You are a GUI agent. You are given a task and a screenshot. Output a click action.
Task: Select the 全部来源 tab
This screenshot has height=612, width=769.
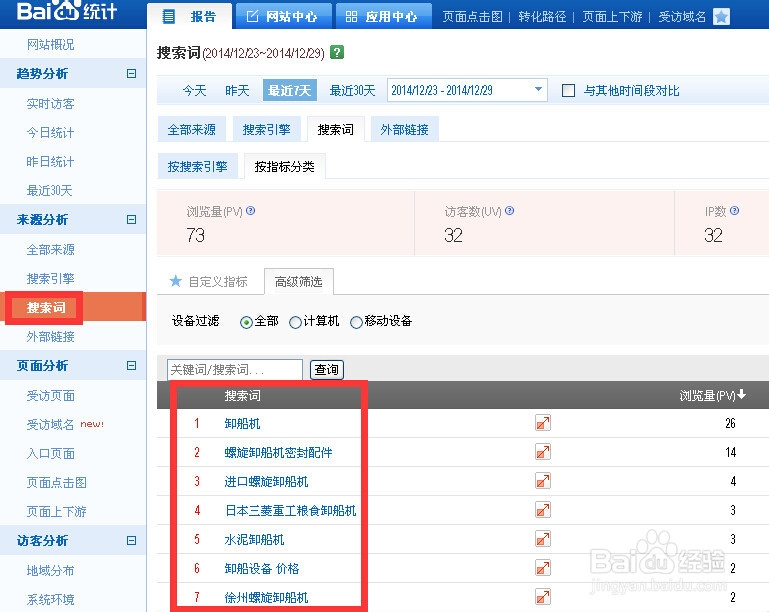[x=192, y=129]
